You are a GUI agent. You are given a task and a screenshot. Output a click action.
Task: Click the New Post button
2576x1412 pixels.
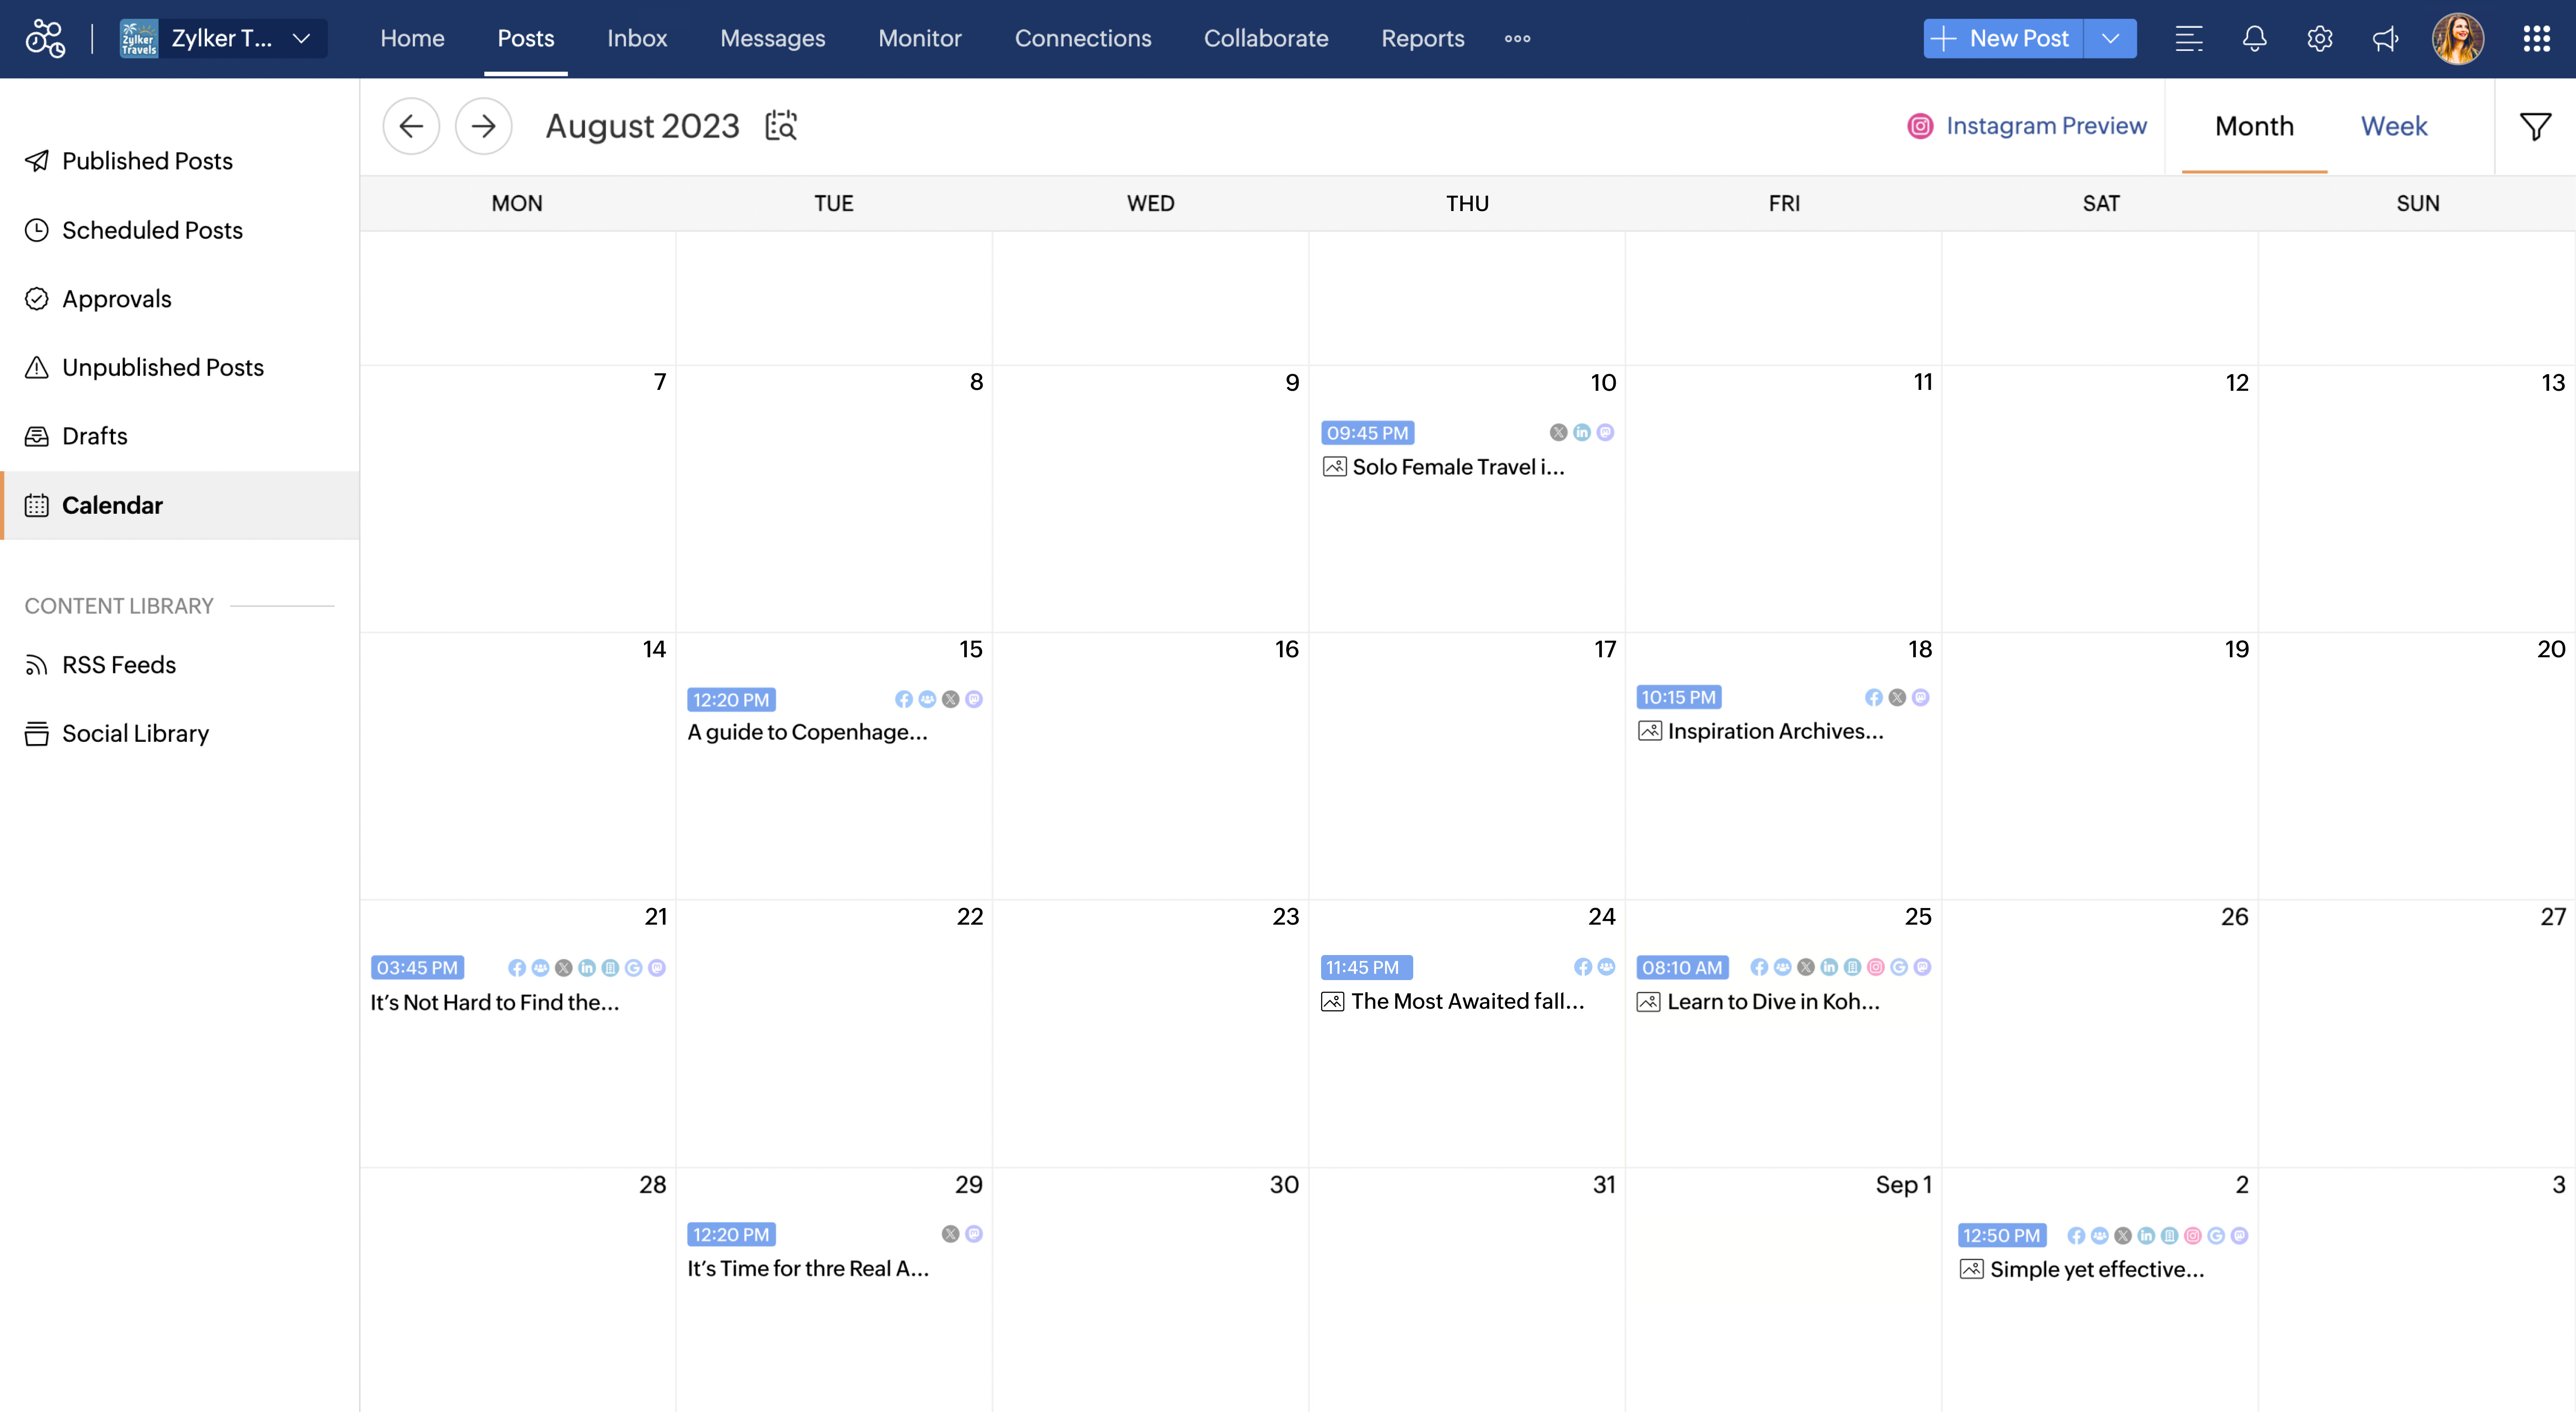click(2003, 38)
